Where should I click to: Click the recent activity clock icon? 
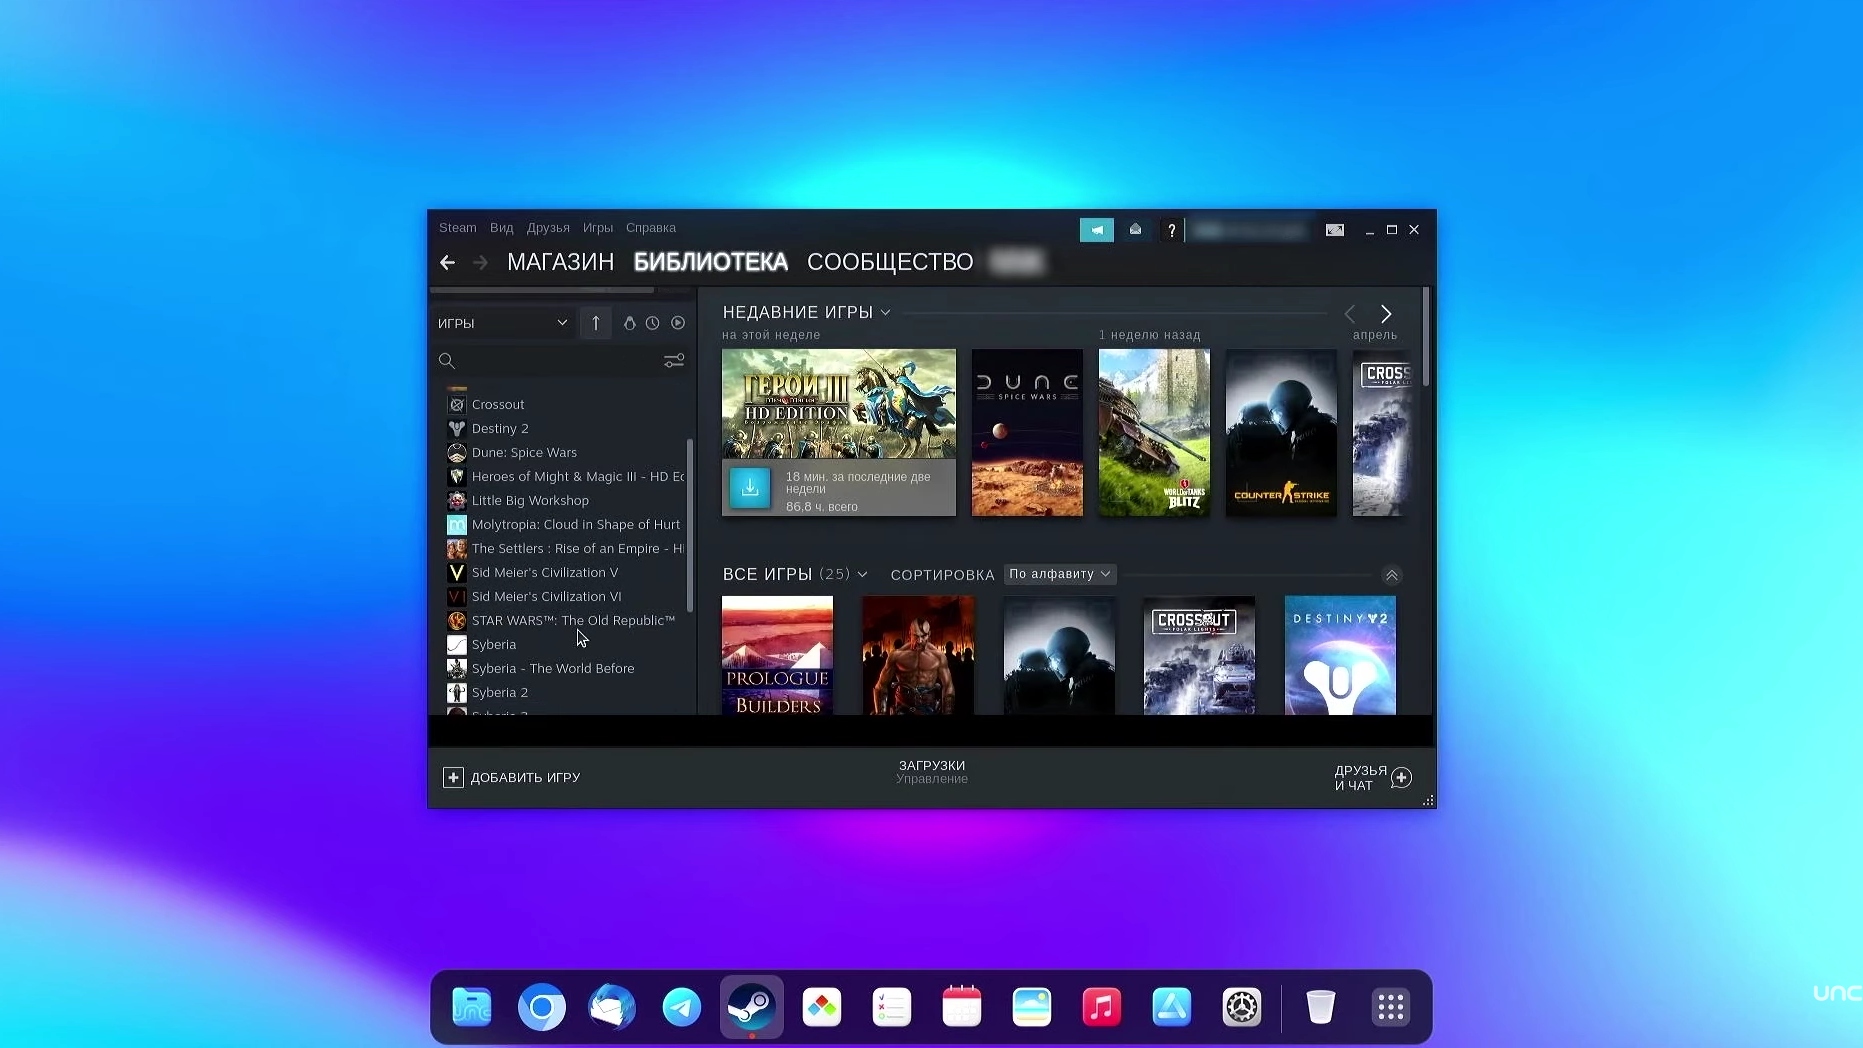[653, 323]
